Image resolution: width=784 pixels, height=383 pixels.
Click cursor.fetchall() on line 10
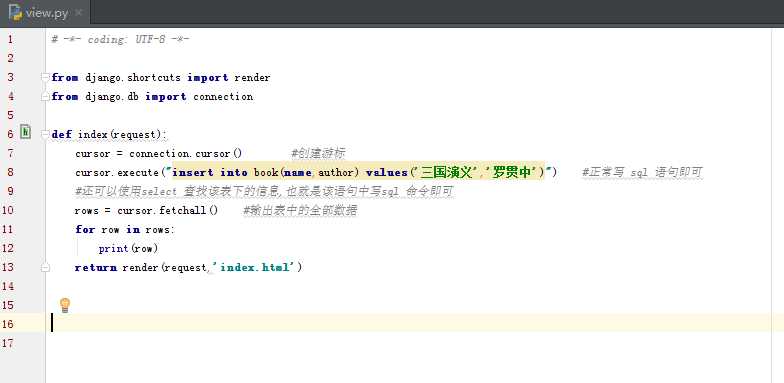168,210
